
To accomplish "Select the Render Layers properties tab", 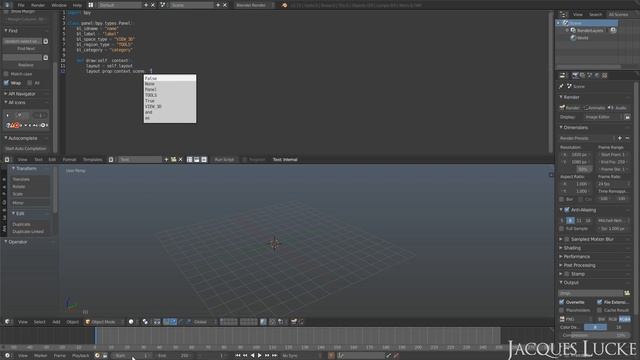I will (582, 75).
